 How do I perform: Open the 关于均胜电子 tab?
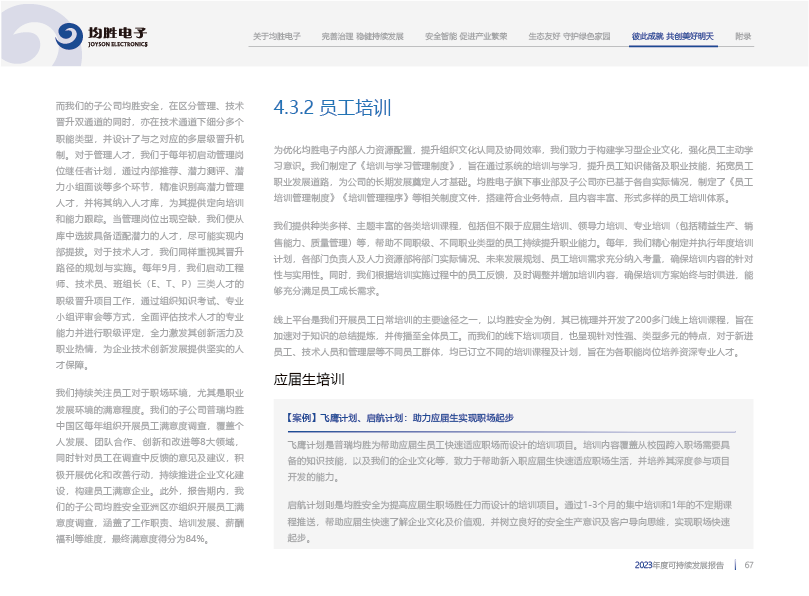click(x=277, y=36)
